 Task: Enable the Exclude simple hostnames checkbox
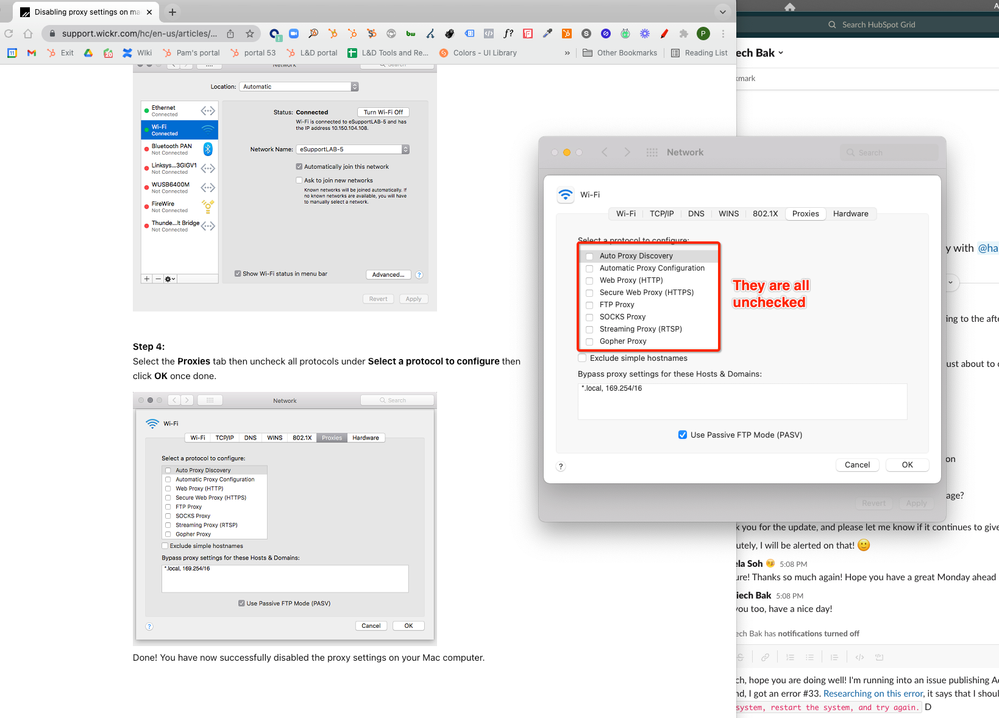(x=580, y=357)
